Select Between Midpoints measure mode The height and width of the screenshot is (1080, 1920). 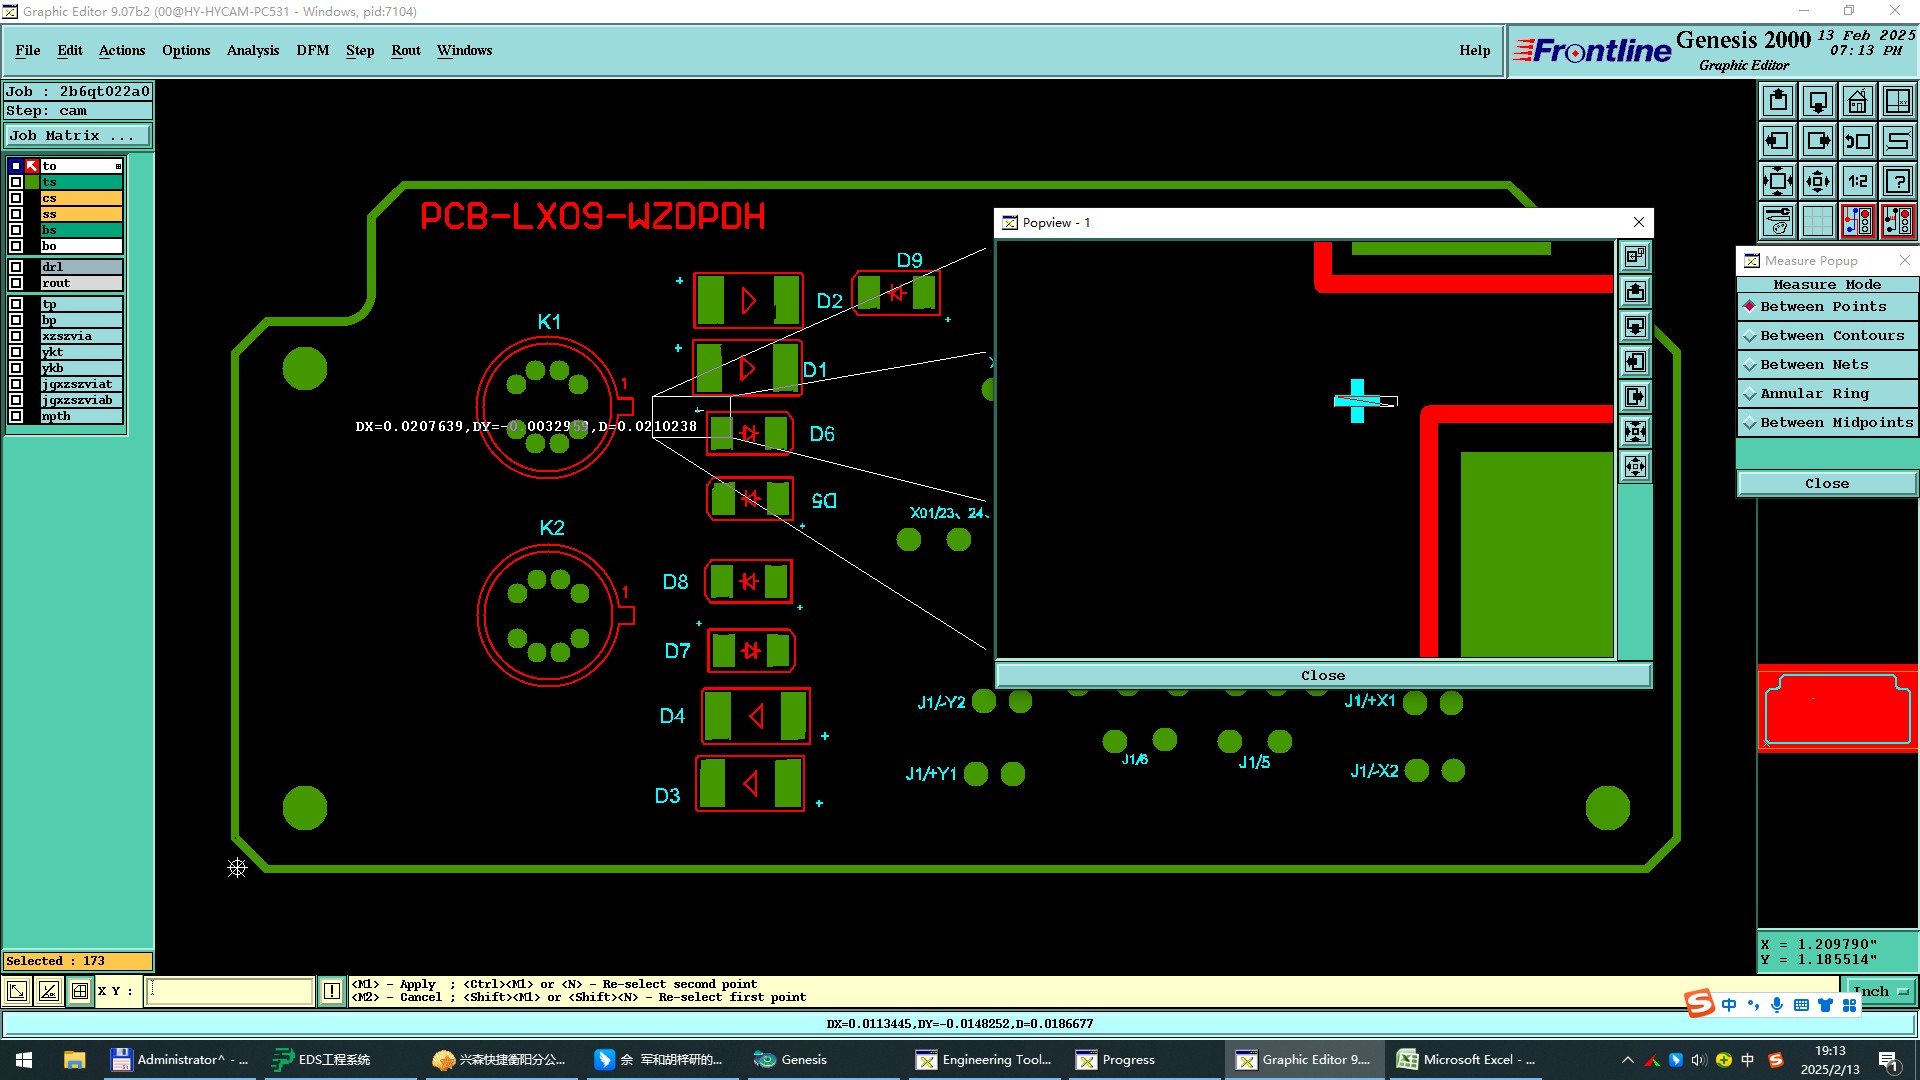[1827, 423]
